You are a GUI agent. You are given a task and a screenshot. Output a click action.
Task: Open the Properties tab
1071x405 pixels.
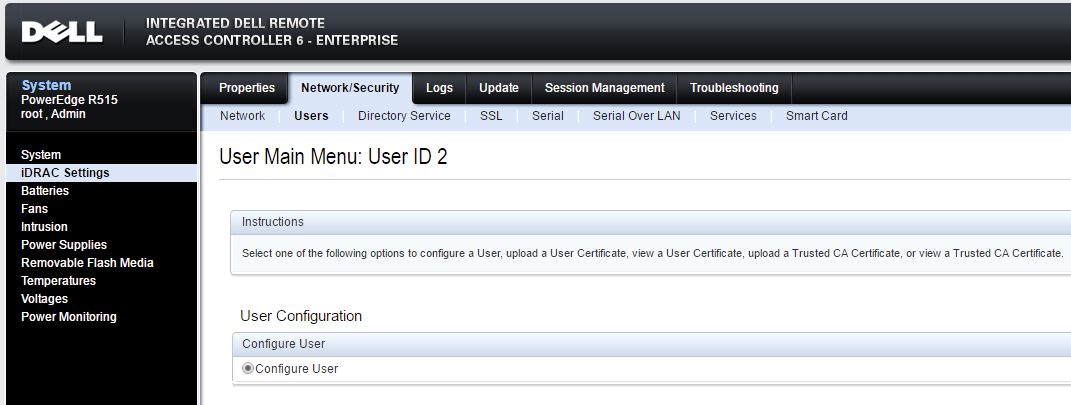[x=246, y=88]
